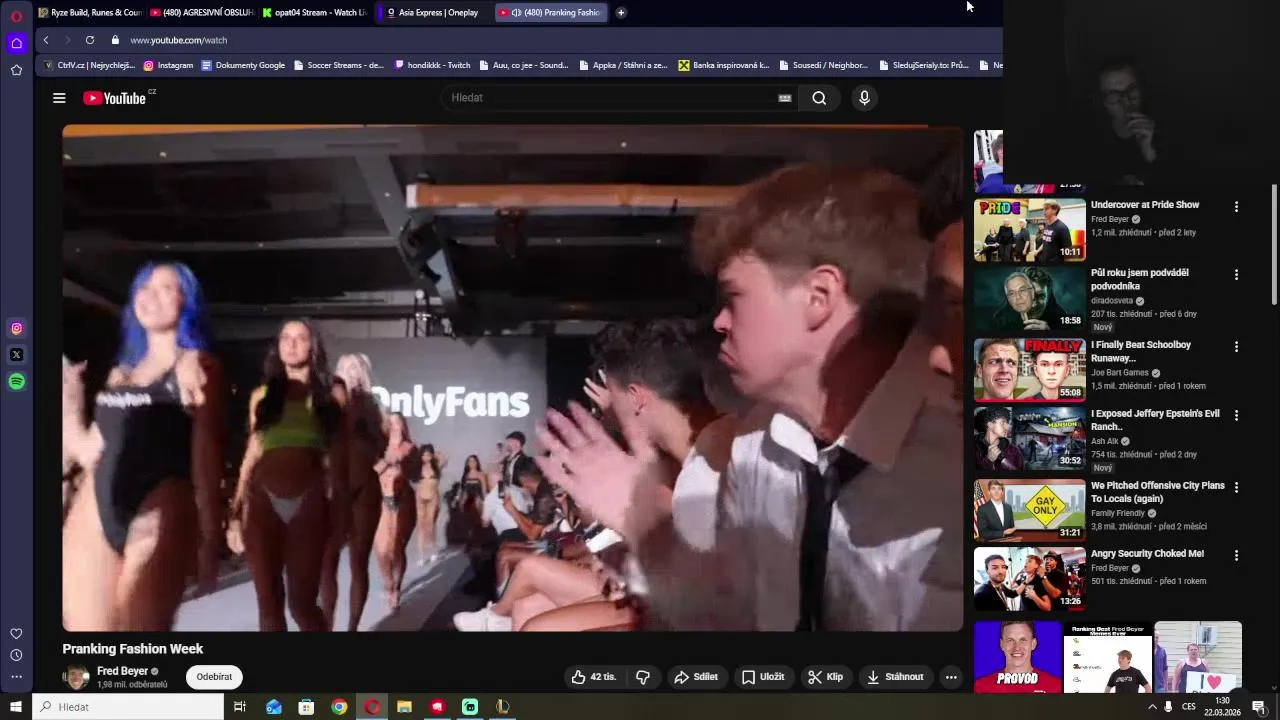Viewport: 1280px width, 720px height.
Task: Go to the YouTube home logo
Action: tap(115, 98)
